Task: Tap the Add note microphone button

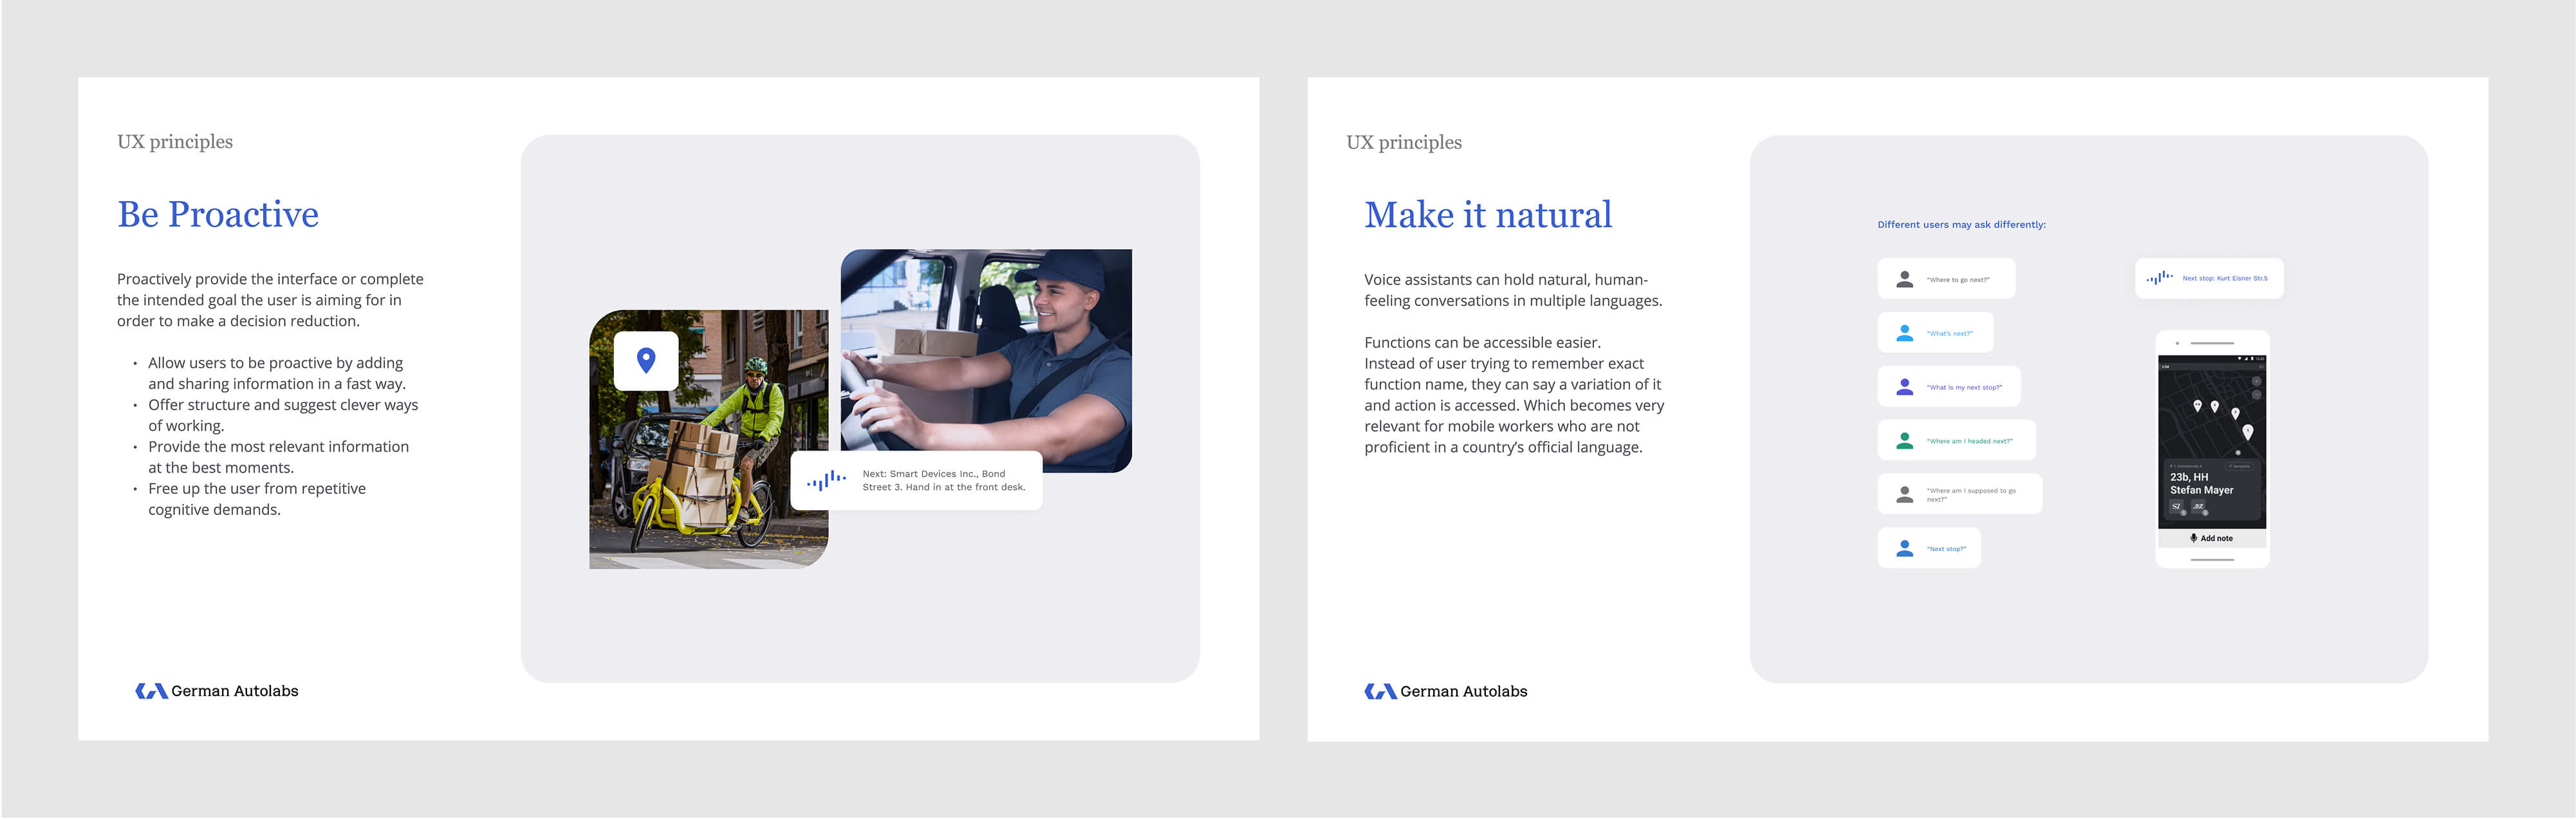Action: [2212, 539]
